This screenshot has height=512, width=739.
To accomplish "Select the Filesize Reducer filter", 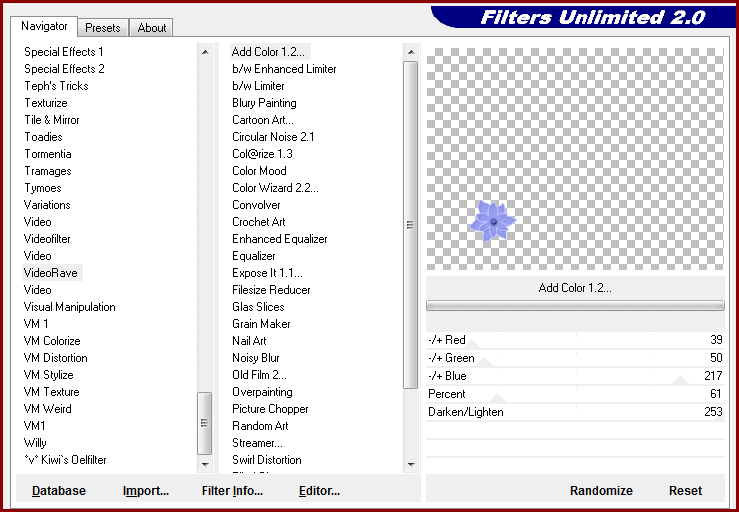I will coord(271,290).
